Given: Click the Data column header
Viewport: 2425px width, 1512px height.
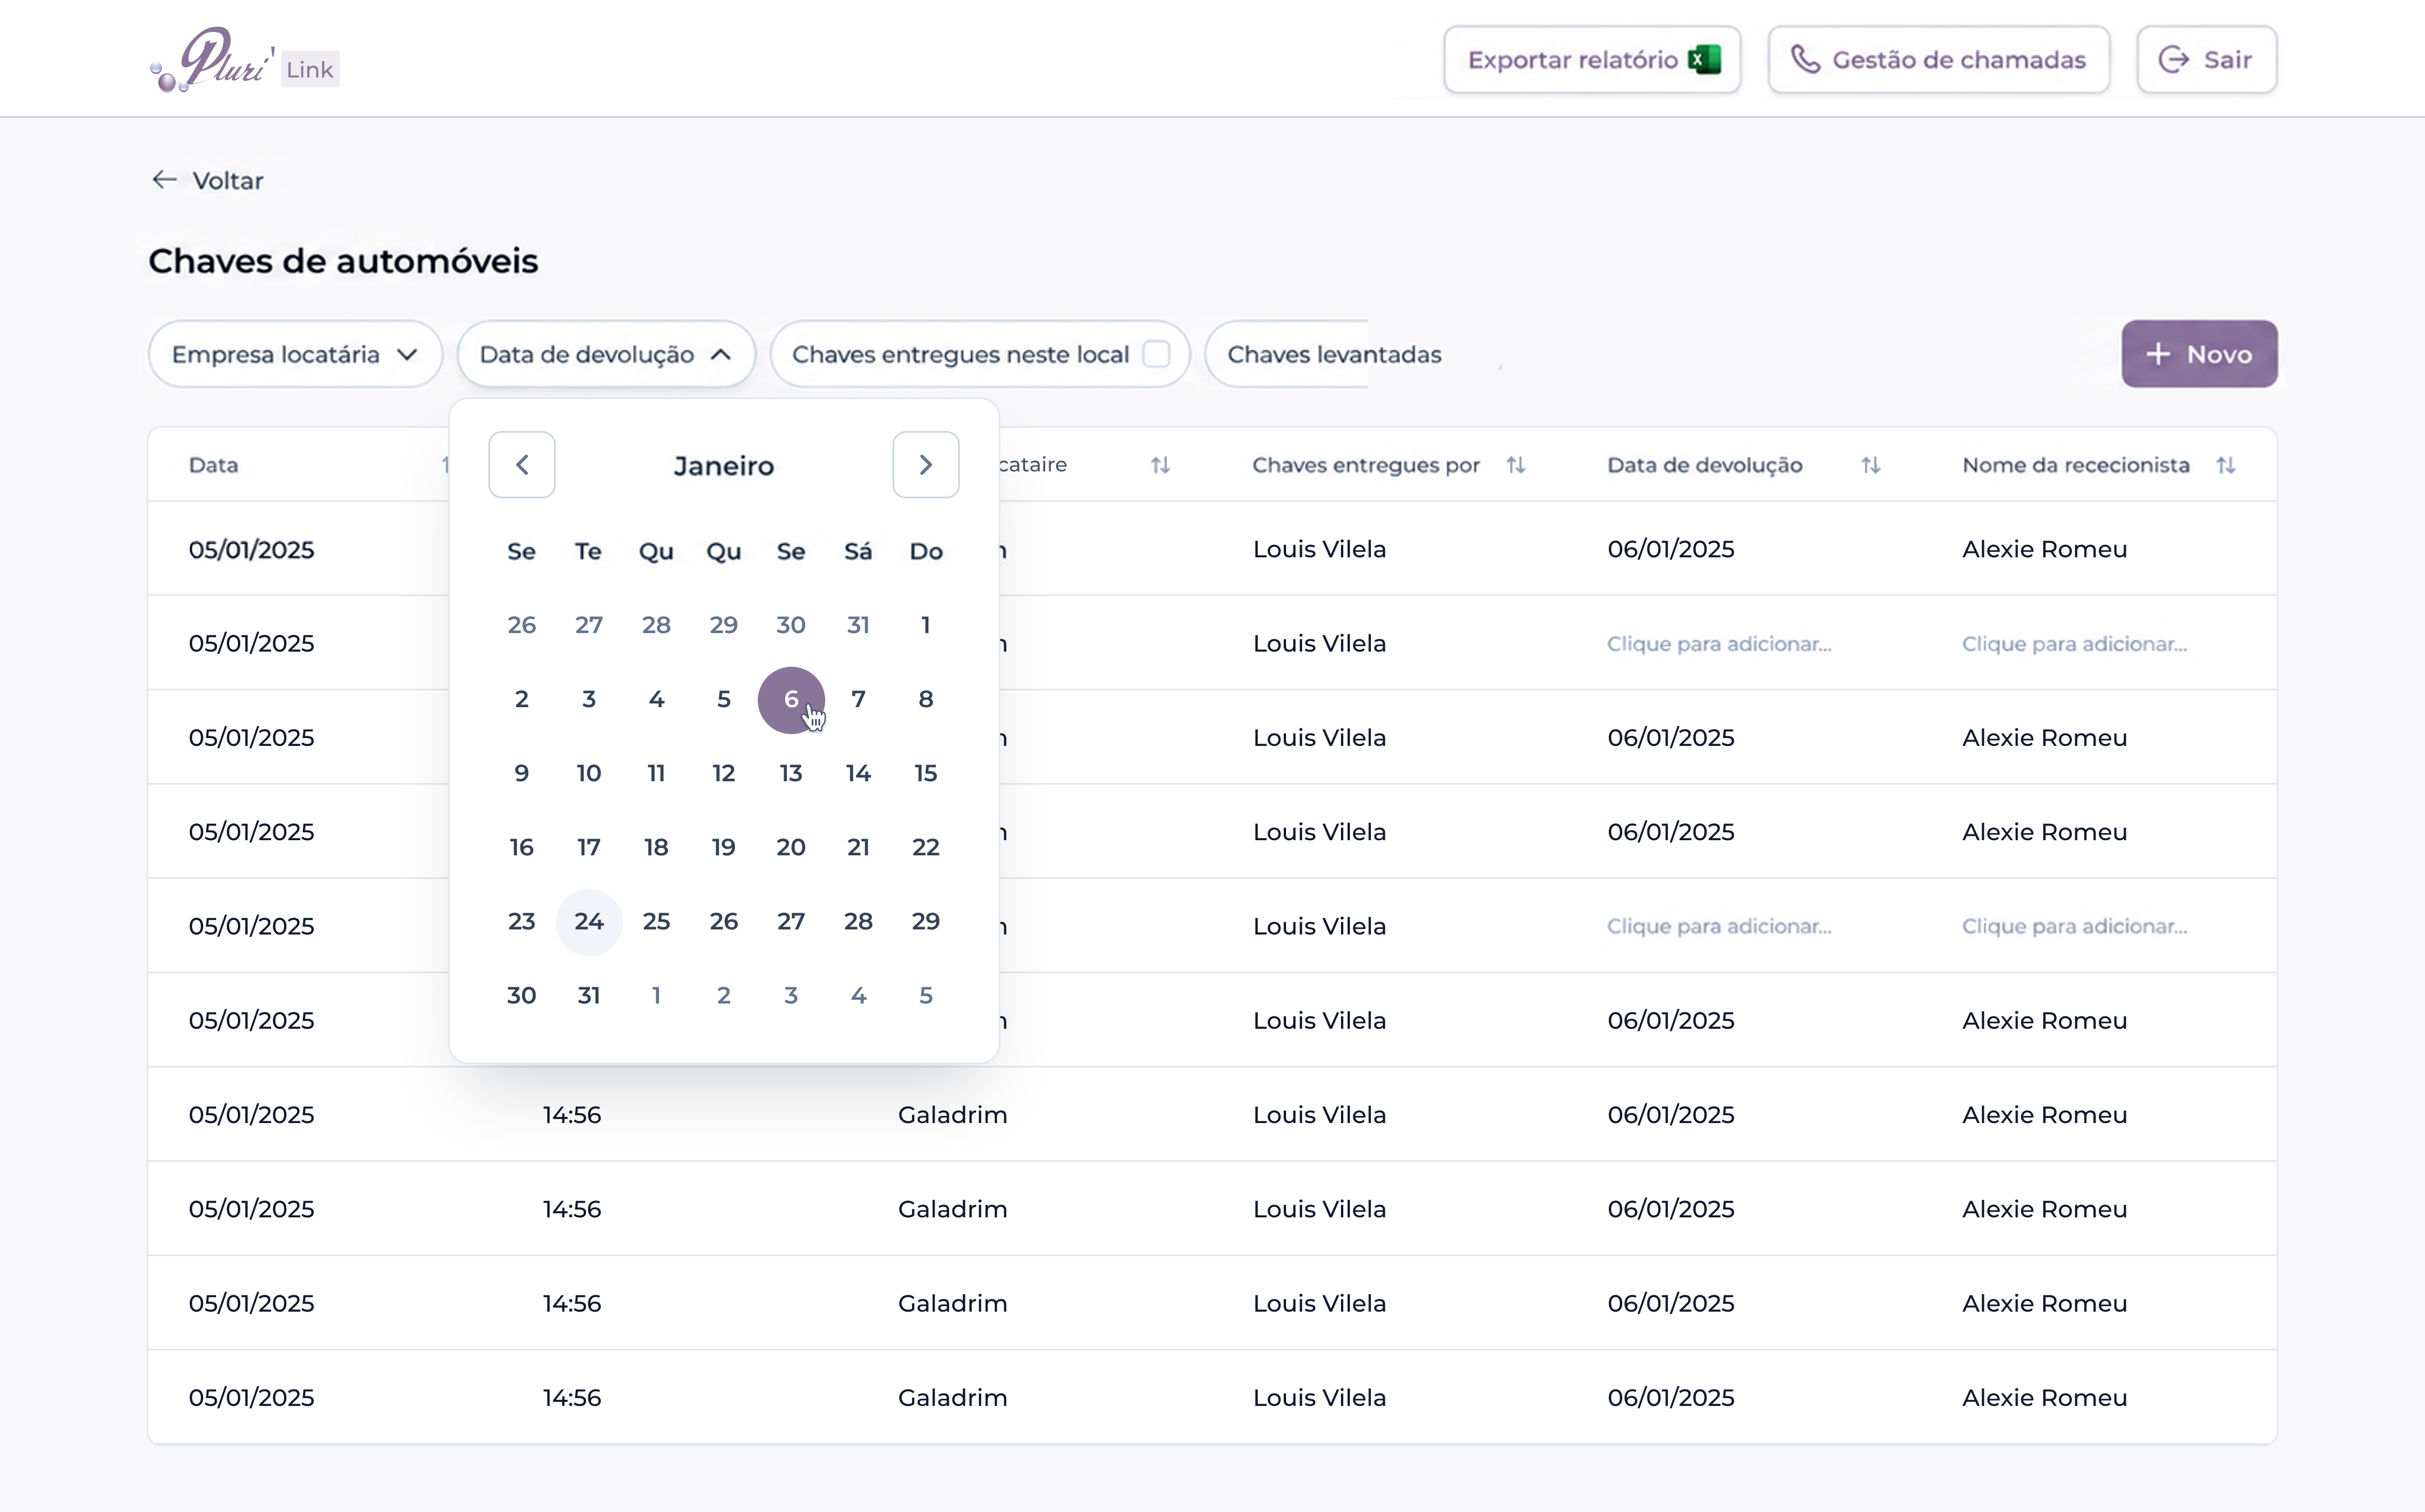Looking at the screenshot, I should pos(213,465).
